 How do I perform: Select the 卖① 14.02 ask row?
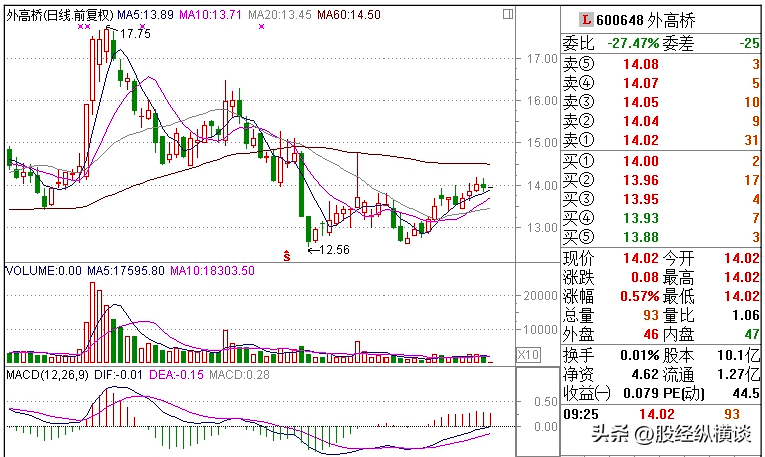tap(661, 140)
